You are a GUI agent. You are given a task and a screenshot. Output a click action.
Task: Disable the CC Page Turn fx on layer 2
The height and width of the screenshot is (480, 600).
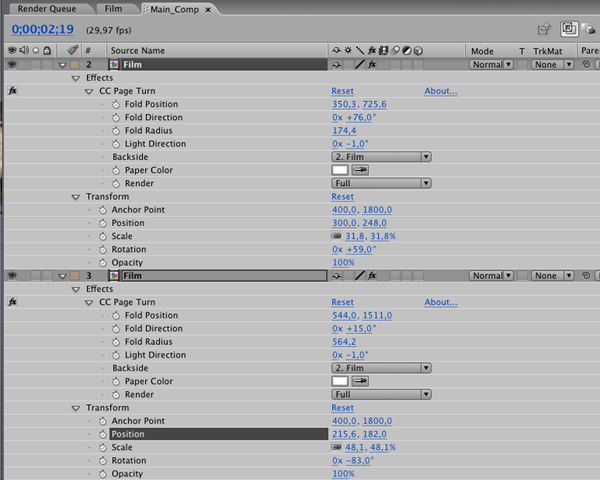pyautogui.click(x=12, y=91)
